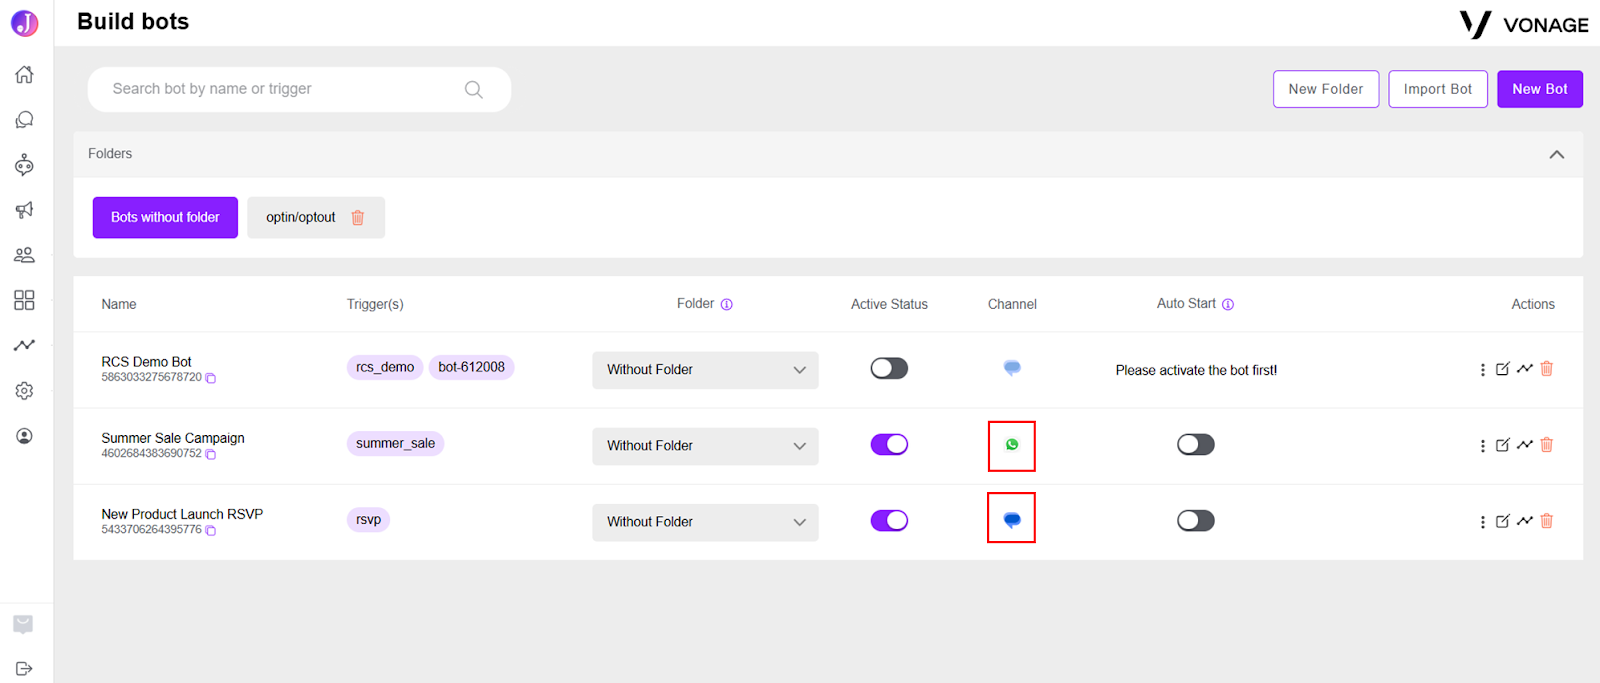Open the folder dropdown for Summer Sale Campaign
The image size is (1600, 683).
(x=705, y=446)
